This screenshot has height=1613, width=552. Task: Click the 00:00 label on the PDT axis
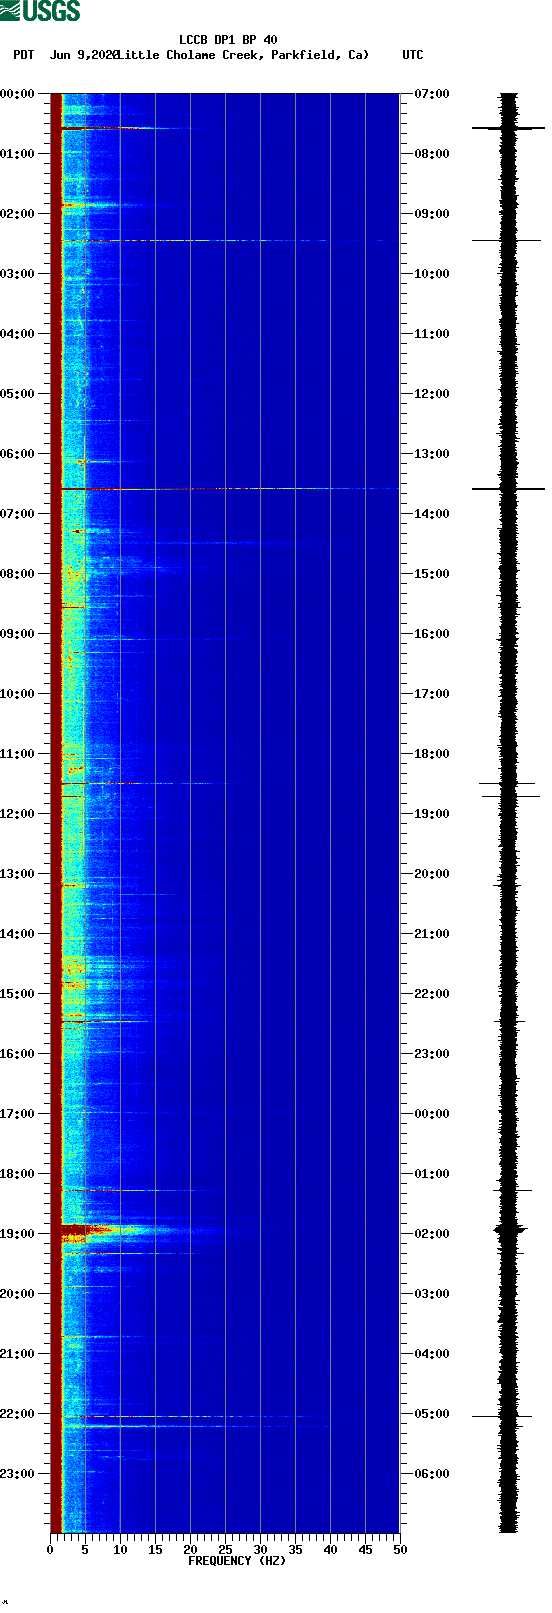[18, 94]
